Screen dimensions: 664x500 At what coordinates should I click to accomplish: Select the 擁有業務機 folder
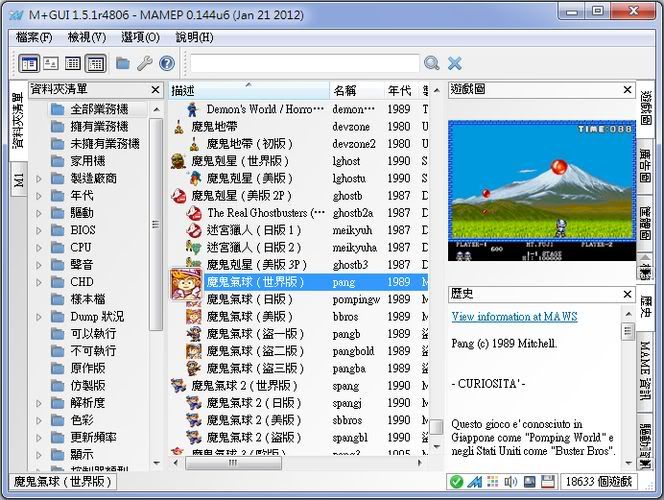point(99,127)
